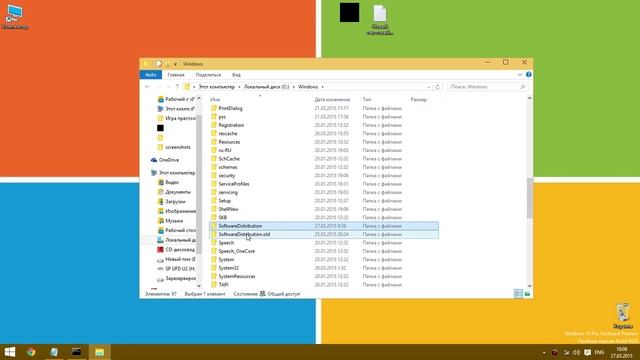This screenshot has height=360, width=640.
Task: Click the blue Help question mark icon
Action: click(x=529, y=75)
